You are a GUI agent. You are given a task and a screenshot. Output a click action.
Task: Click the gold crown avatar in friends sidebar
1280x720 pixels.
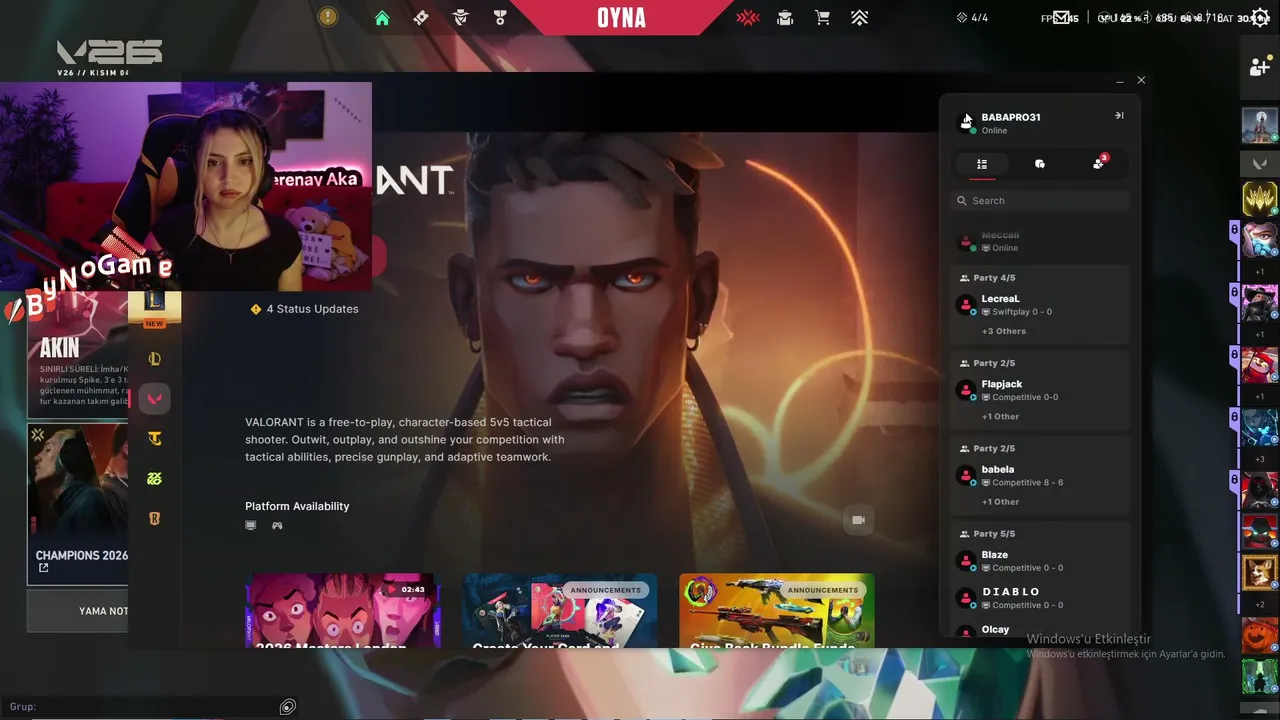click(1260, 198)
